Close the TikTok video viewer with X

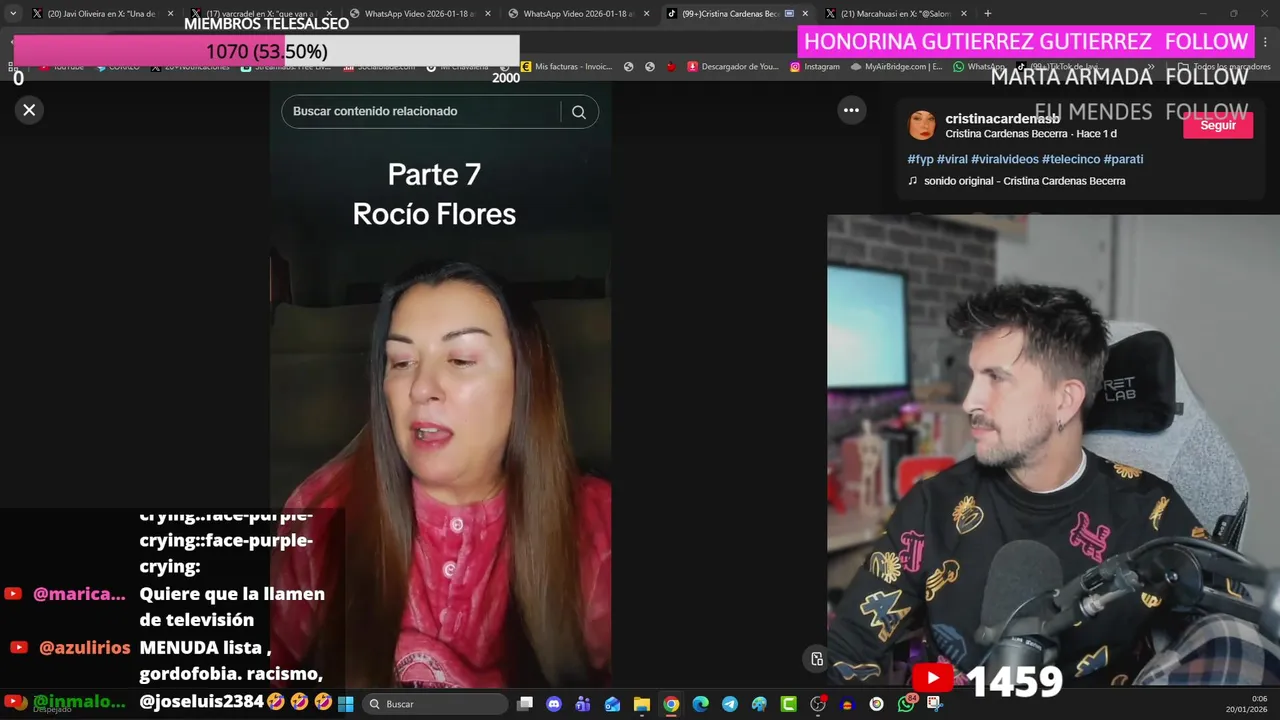coord(29,110)
